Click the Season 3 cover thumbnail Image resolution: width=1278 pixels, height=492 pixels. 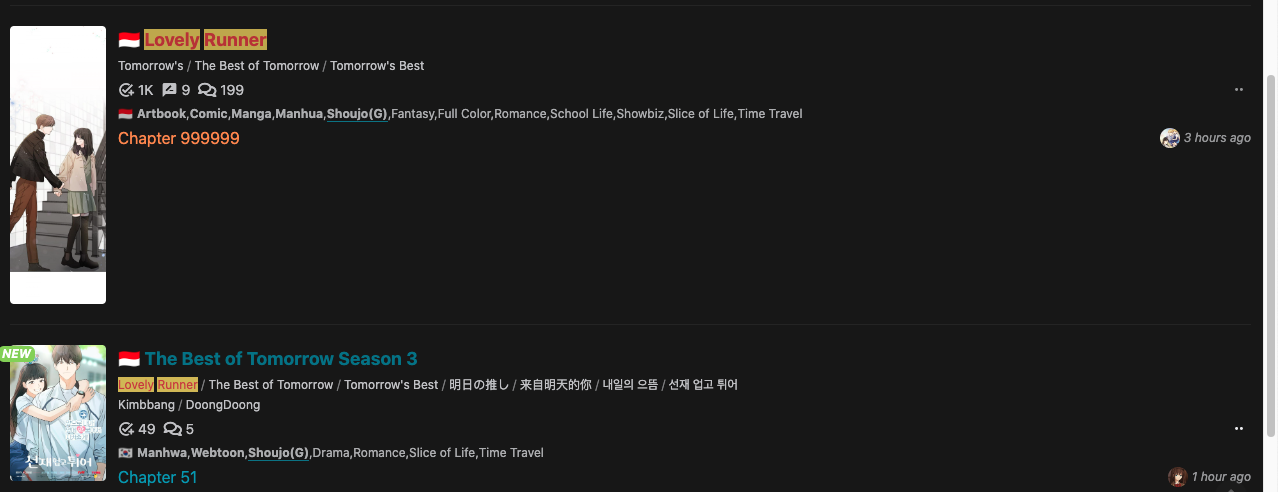[x=58, y=413]
